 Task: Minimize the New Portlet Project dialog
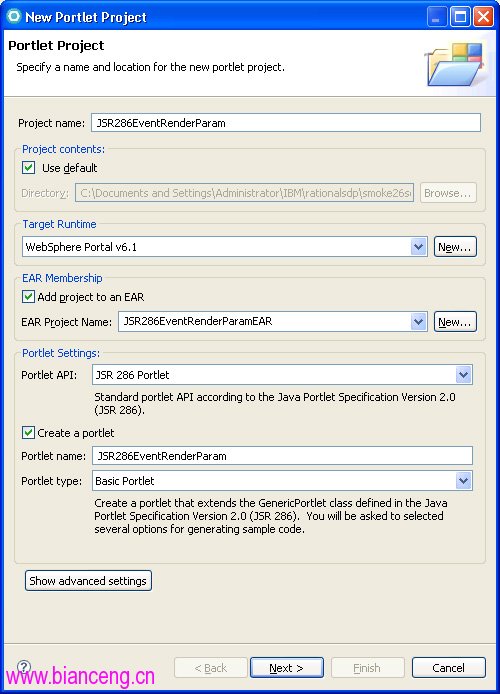pyautogui.click(x=437, y=17)
